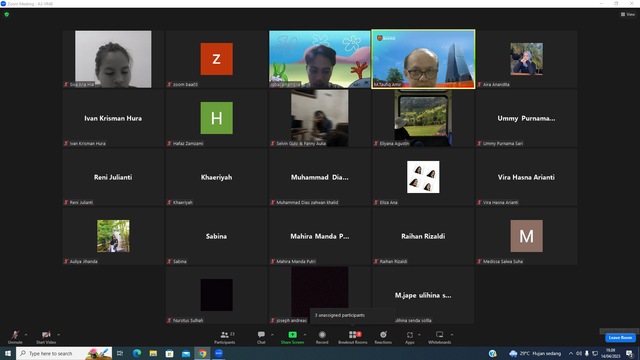Click the Ummy Purnama... tile name
640x360 pixels.
pyautogui.click(x=526, y=118)
